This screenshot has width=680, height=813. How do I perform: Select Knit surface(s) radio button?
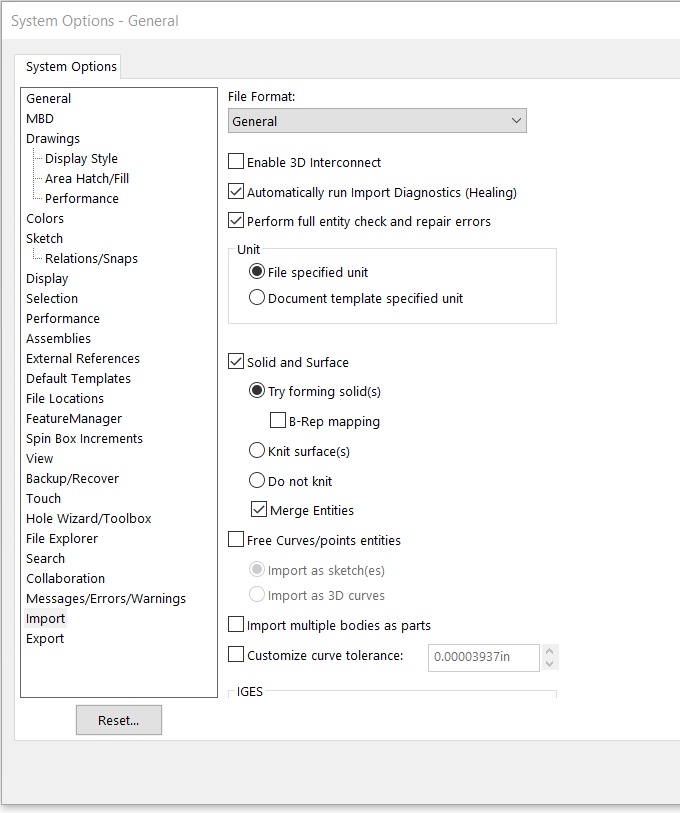pos(257,451)
